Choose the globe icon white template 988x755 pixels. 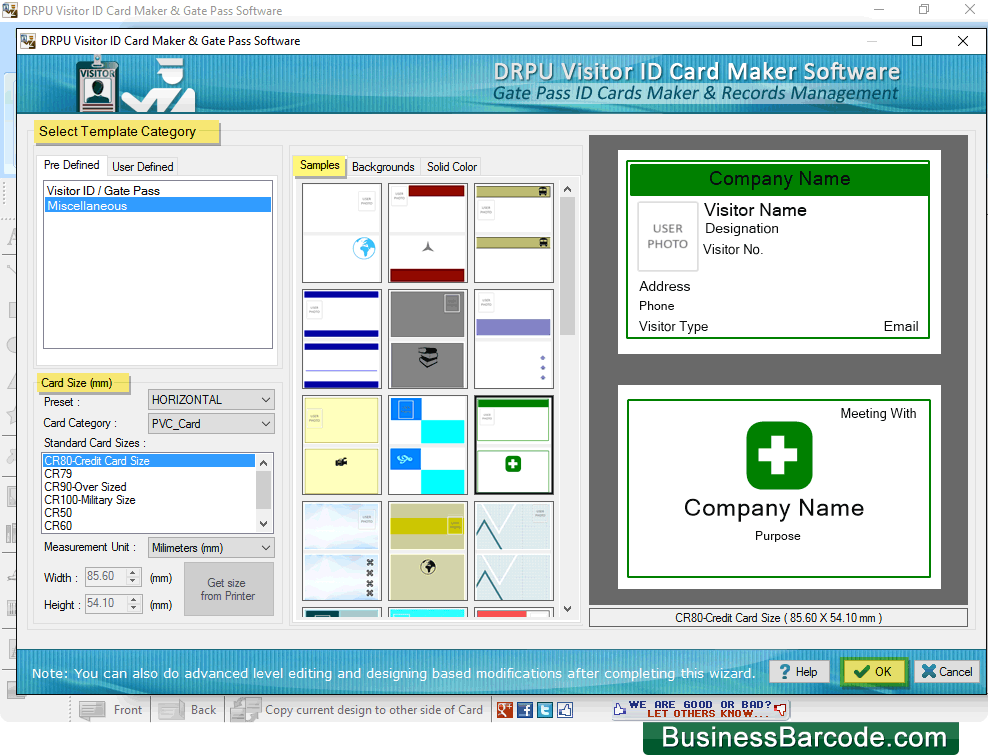(342, 233)
